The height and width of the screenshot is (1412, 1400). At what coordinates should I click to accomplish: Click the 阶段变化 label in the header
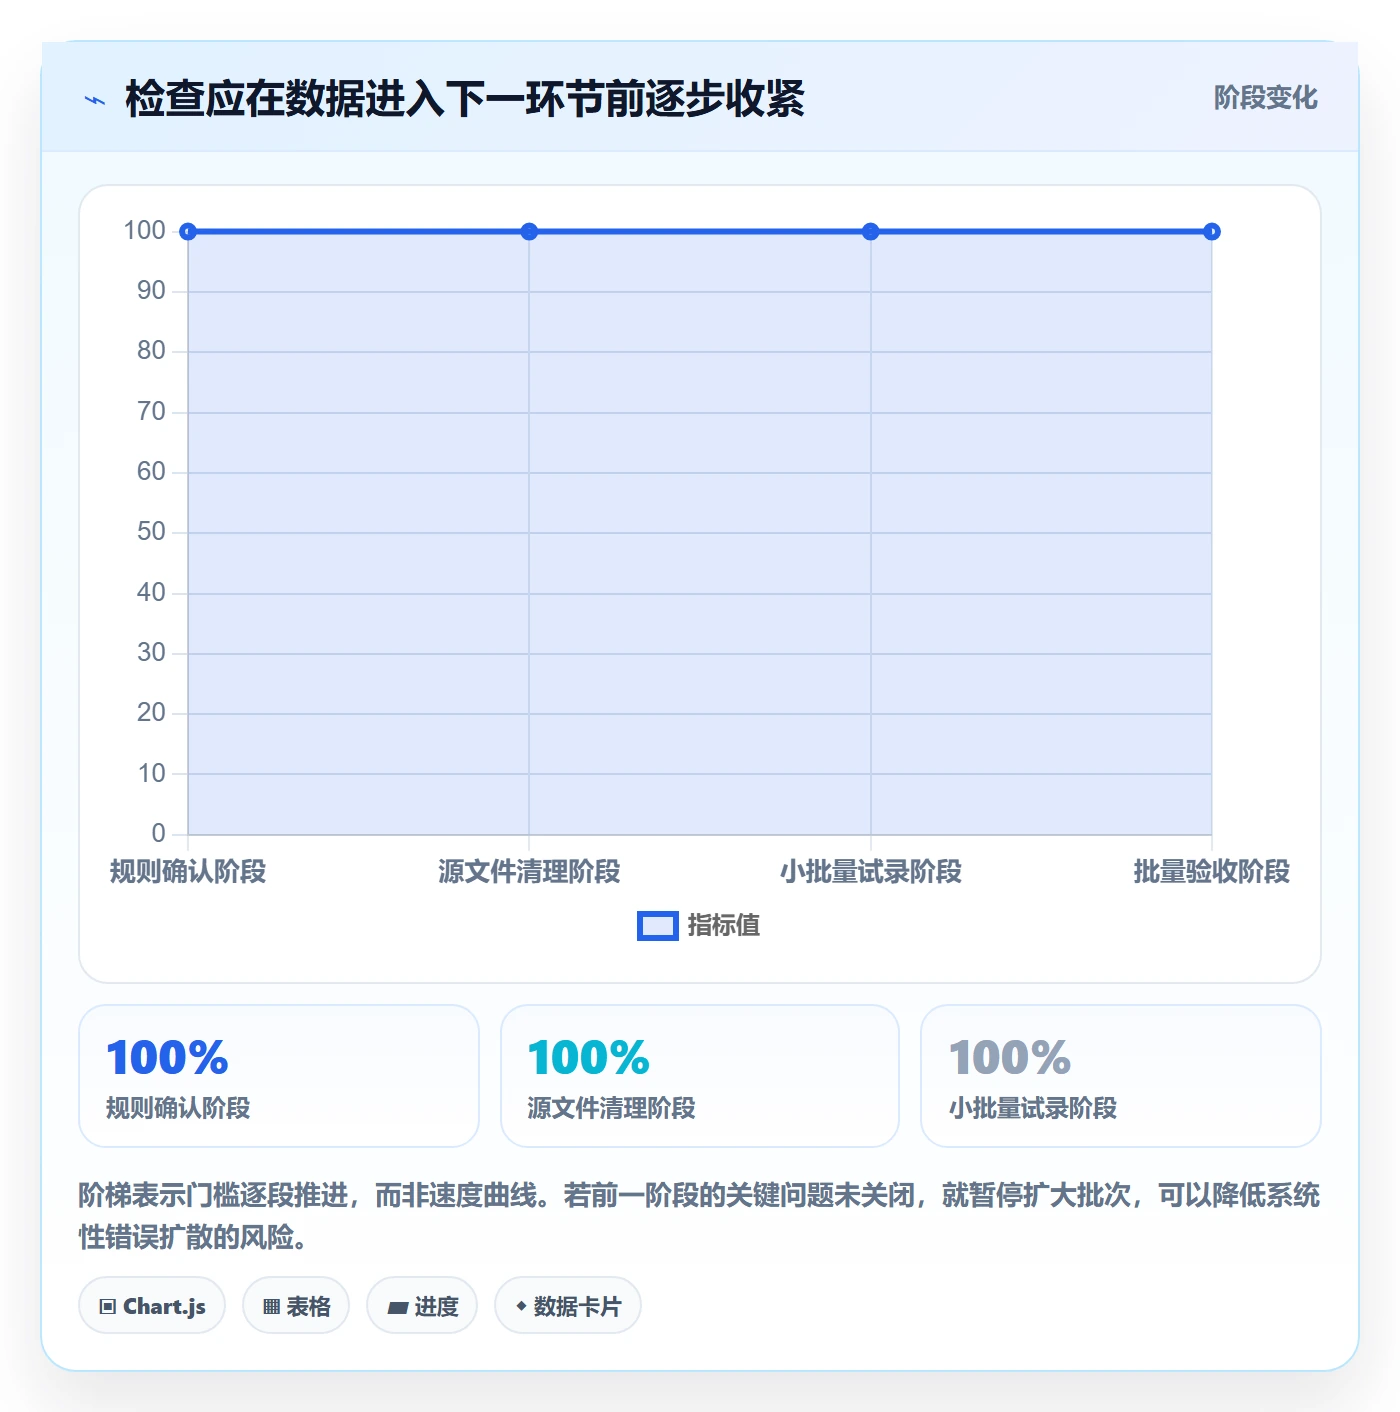tap(1265, 98)
